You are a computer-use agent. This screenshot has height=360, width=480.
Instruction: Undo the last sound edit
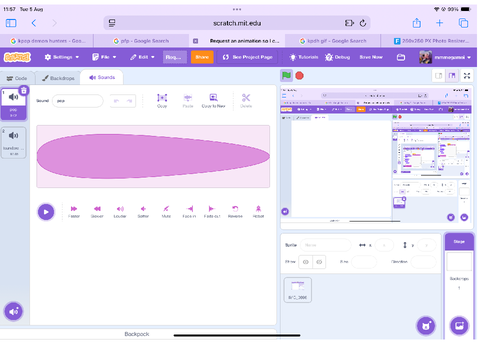[116, 101]
